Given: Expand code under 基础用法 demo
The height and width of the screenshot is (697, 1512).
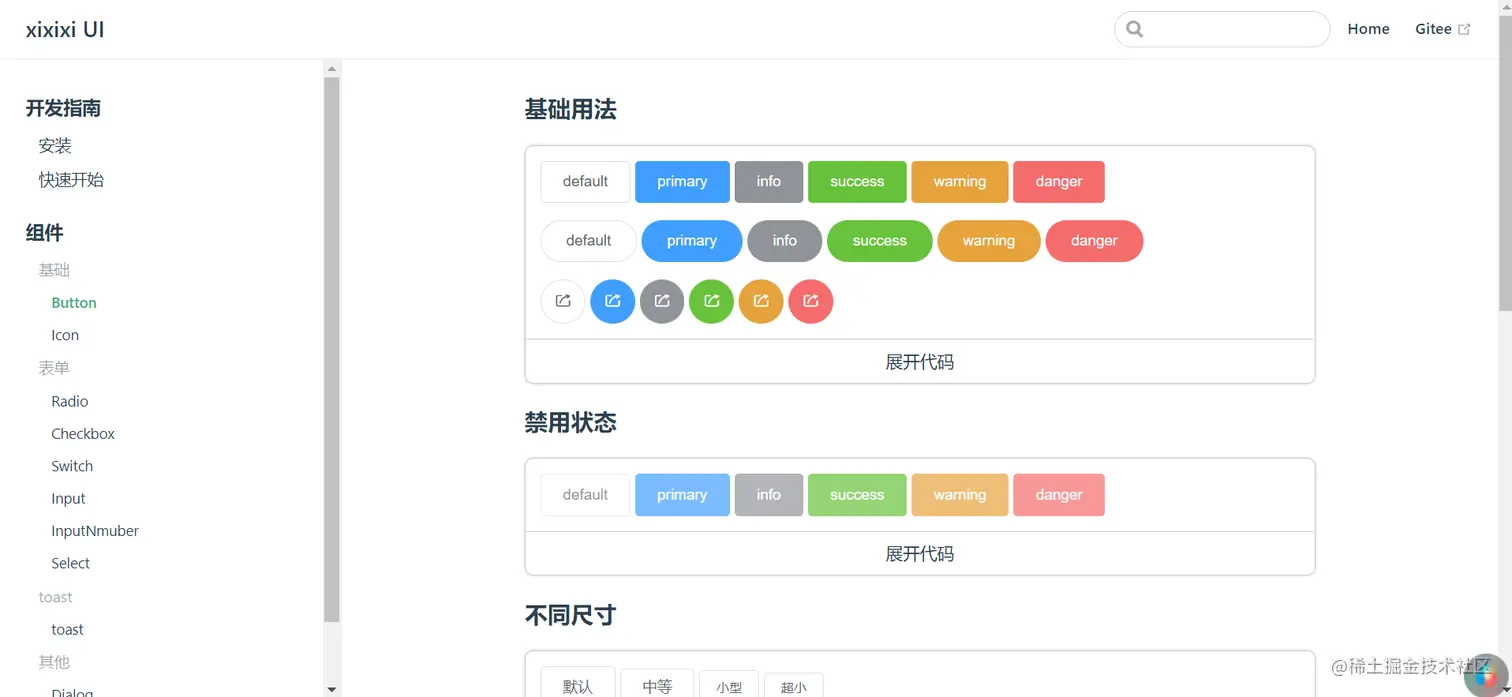Looking at the screenshot, I should click(919, 362).
